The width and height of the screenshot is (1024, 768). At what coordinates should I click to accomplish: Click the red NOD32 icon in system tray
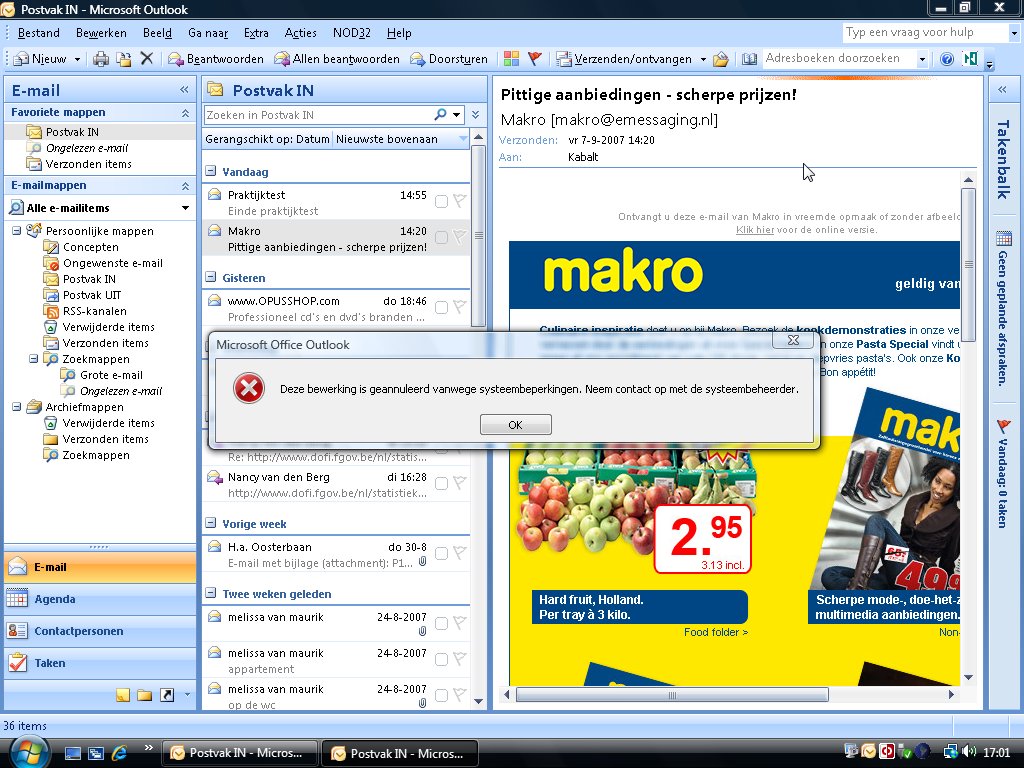pyautogui.click(x=887, y=752)
